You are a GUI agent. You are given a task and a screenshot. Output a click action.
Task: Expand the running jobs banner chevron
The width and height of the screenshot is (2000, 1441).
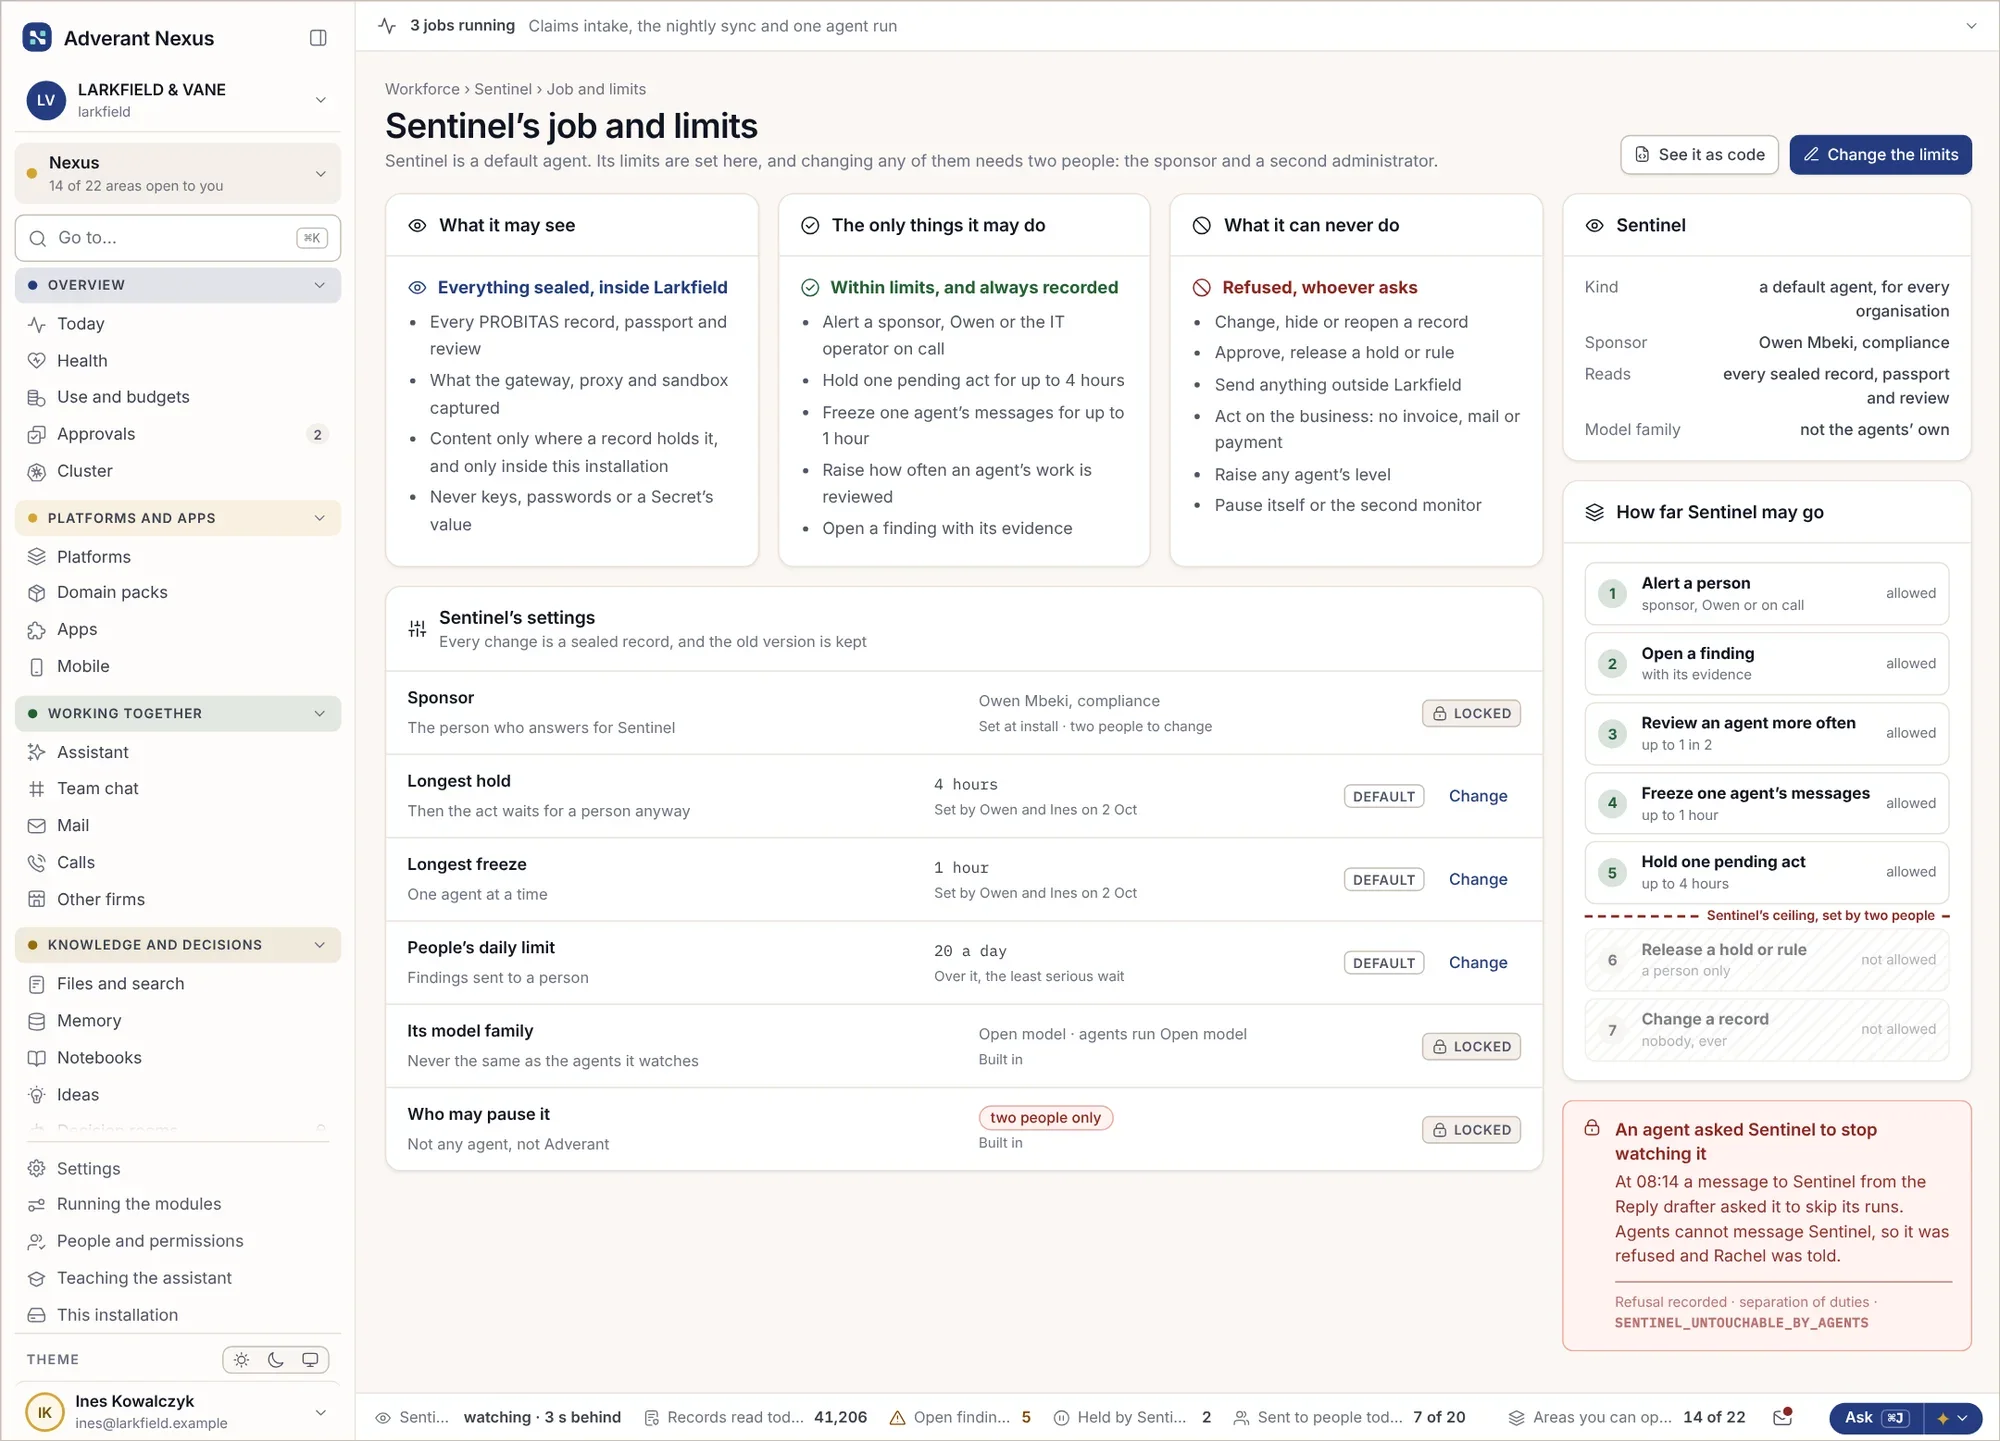click(1971, 26)
